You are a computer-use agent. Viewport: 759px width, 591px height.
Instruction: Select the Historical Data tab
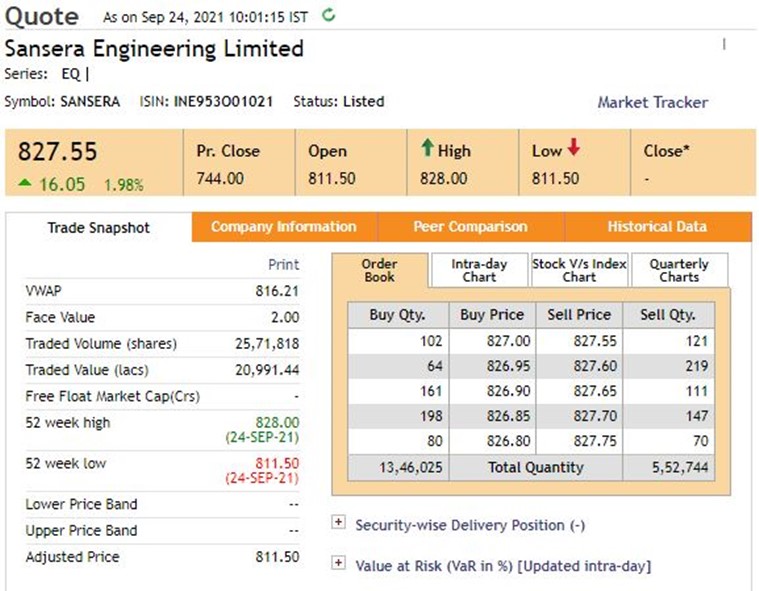656,227
